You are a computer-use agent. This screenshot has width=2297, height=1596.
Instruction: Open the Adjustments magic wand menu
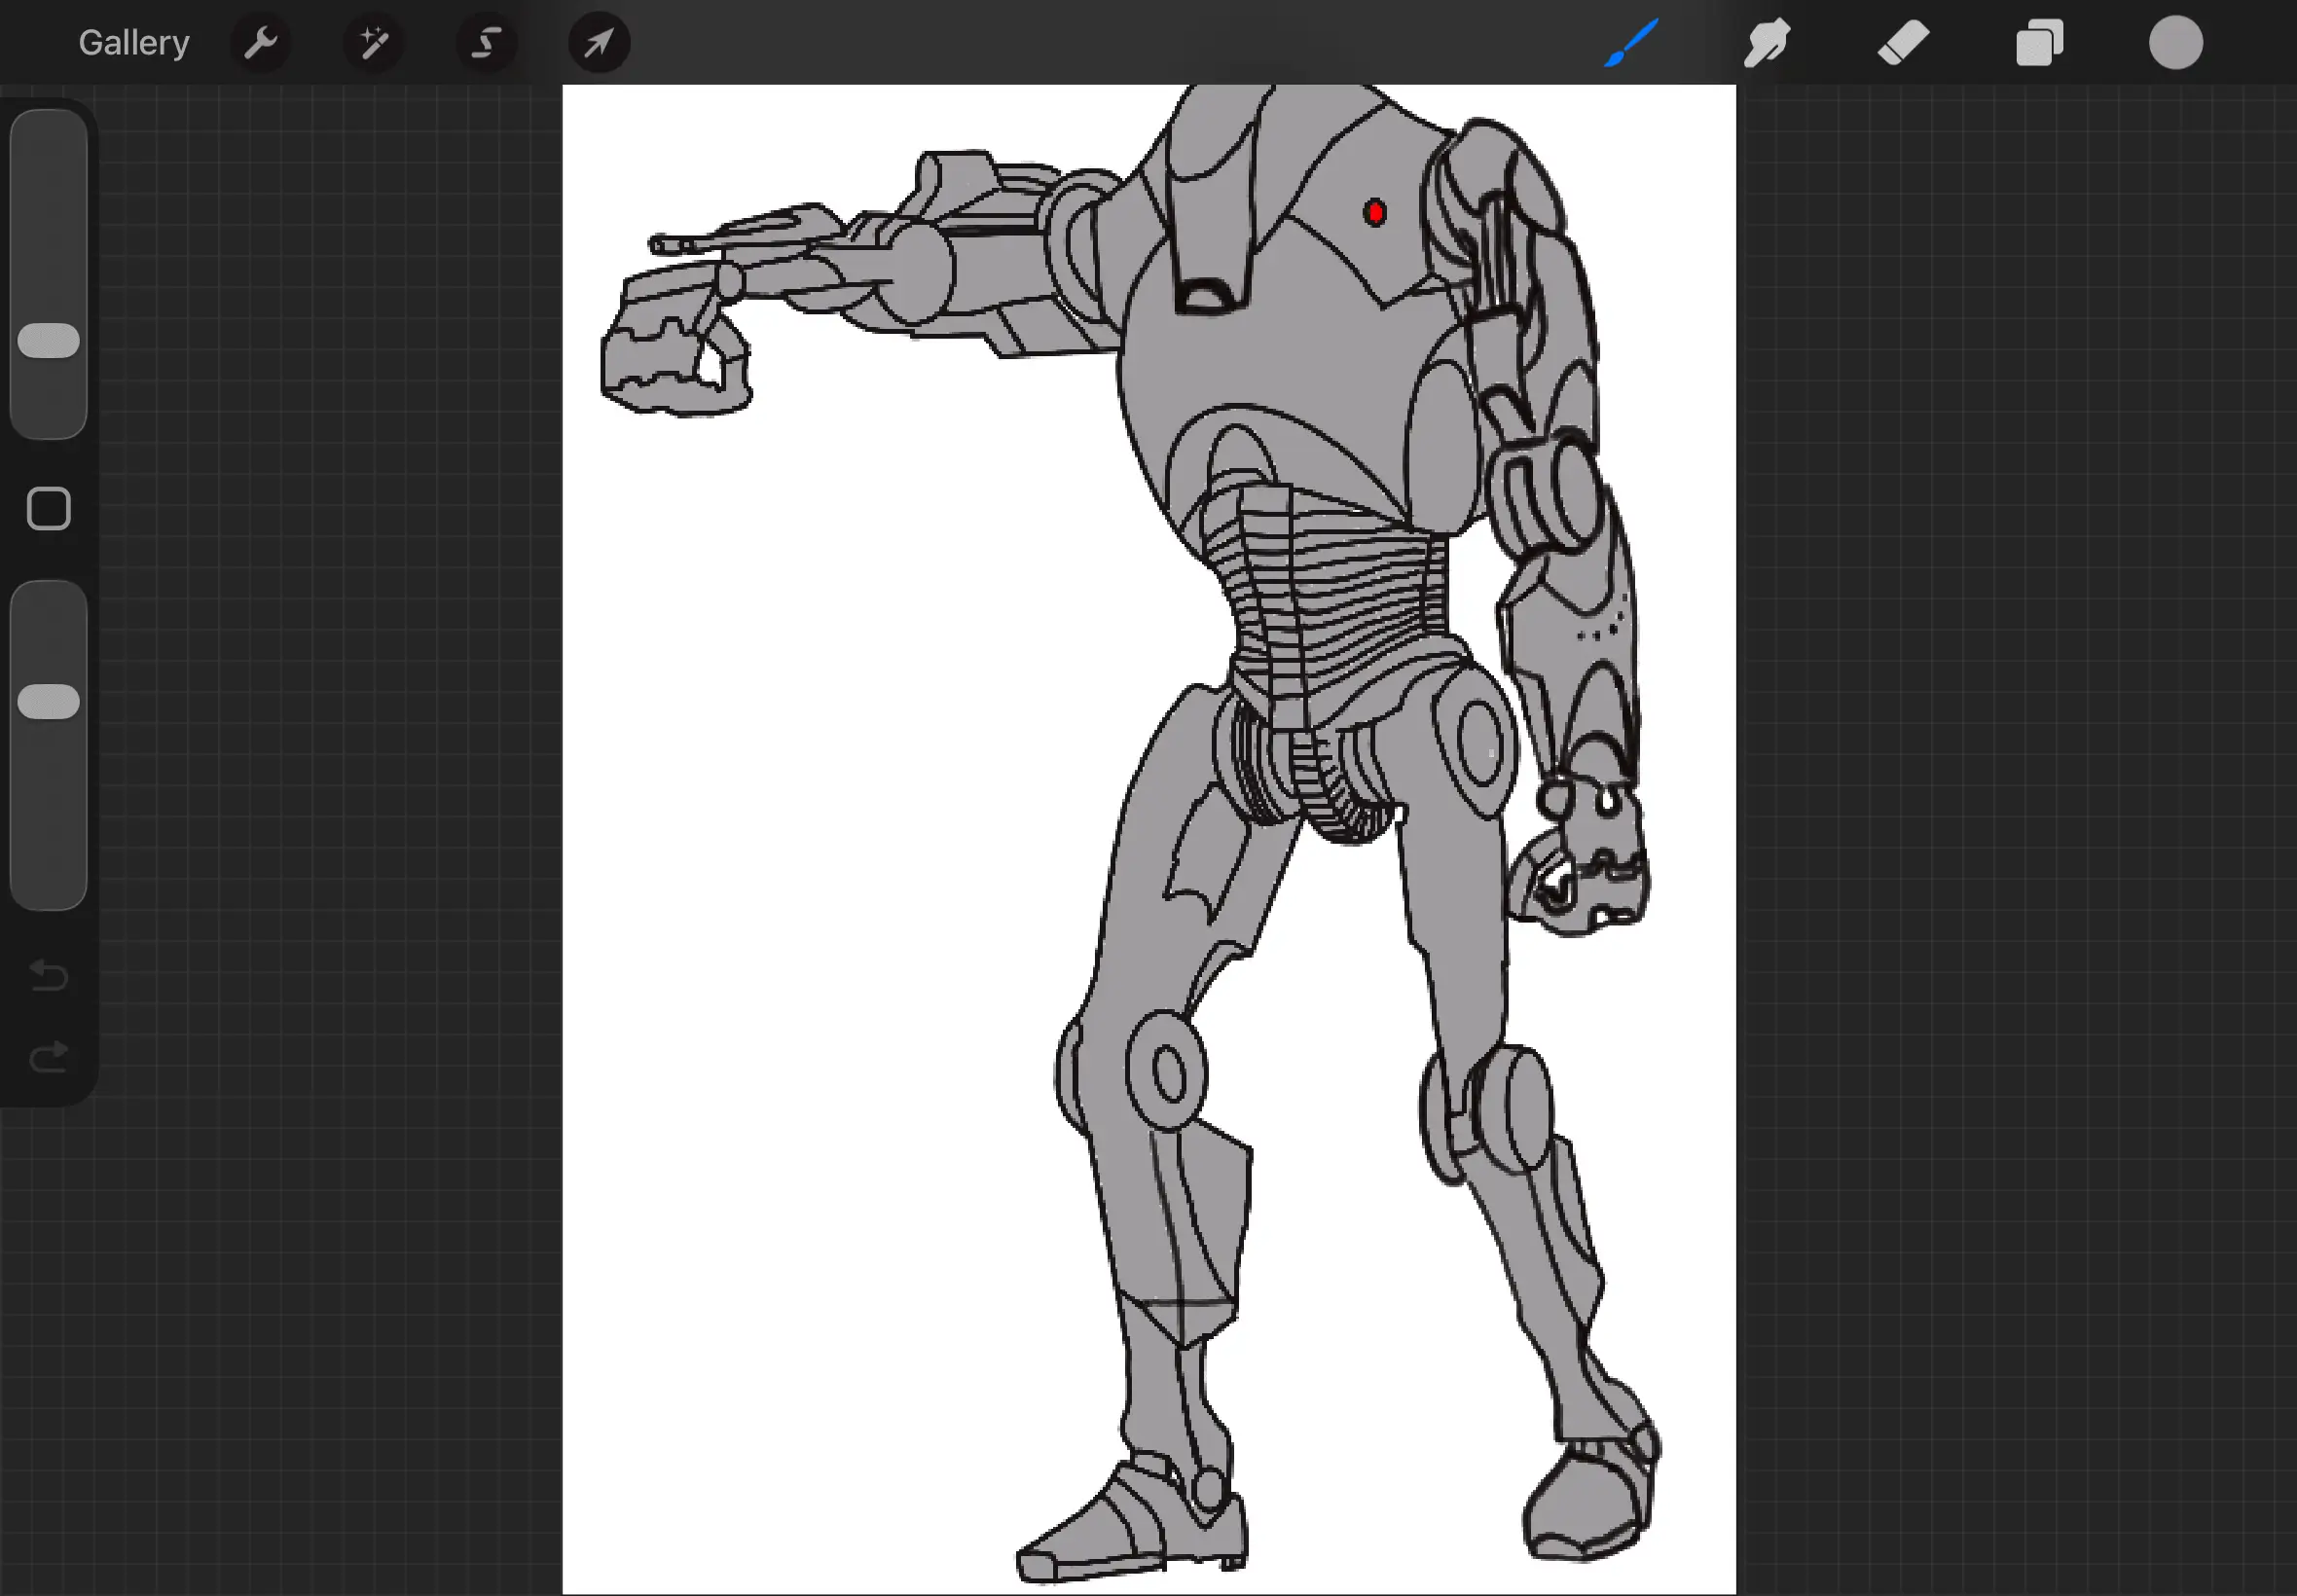[x=373, y=43]
